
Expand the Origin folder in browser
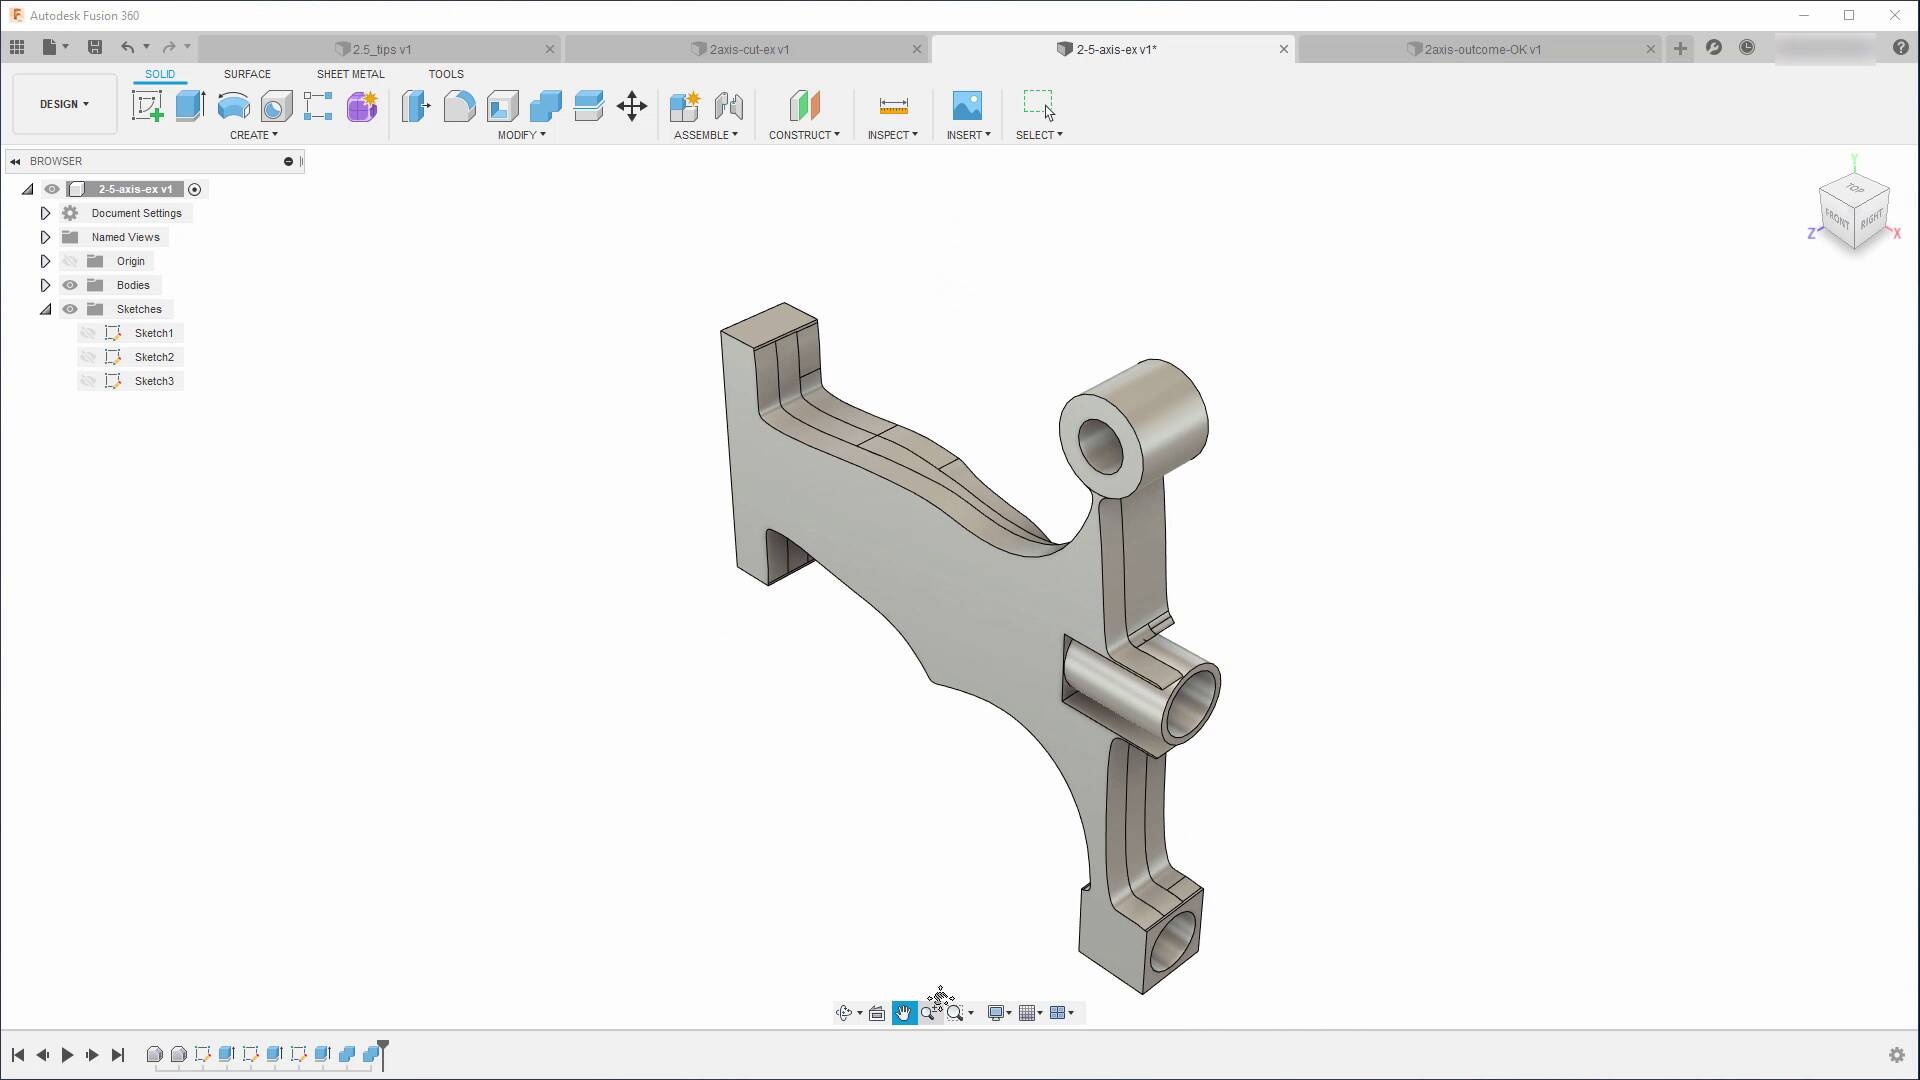[45, 260]
